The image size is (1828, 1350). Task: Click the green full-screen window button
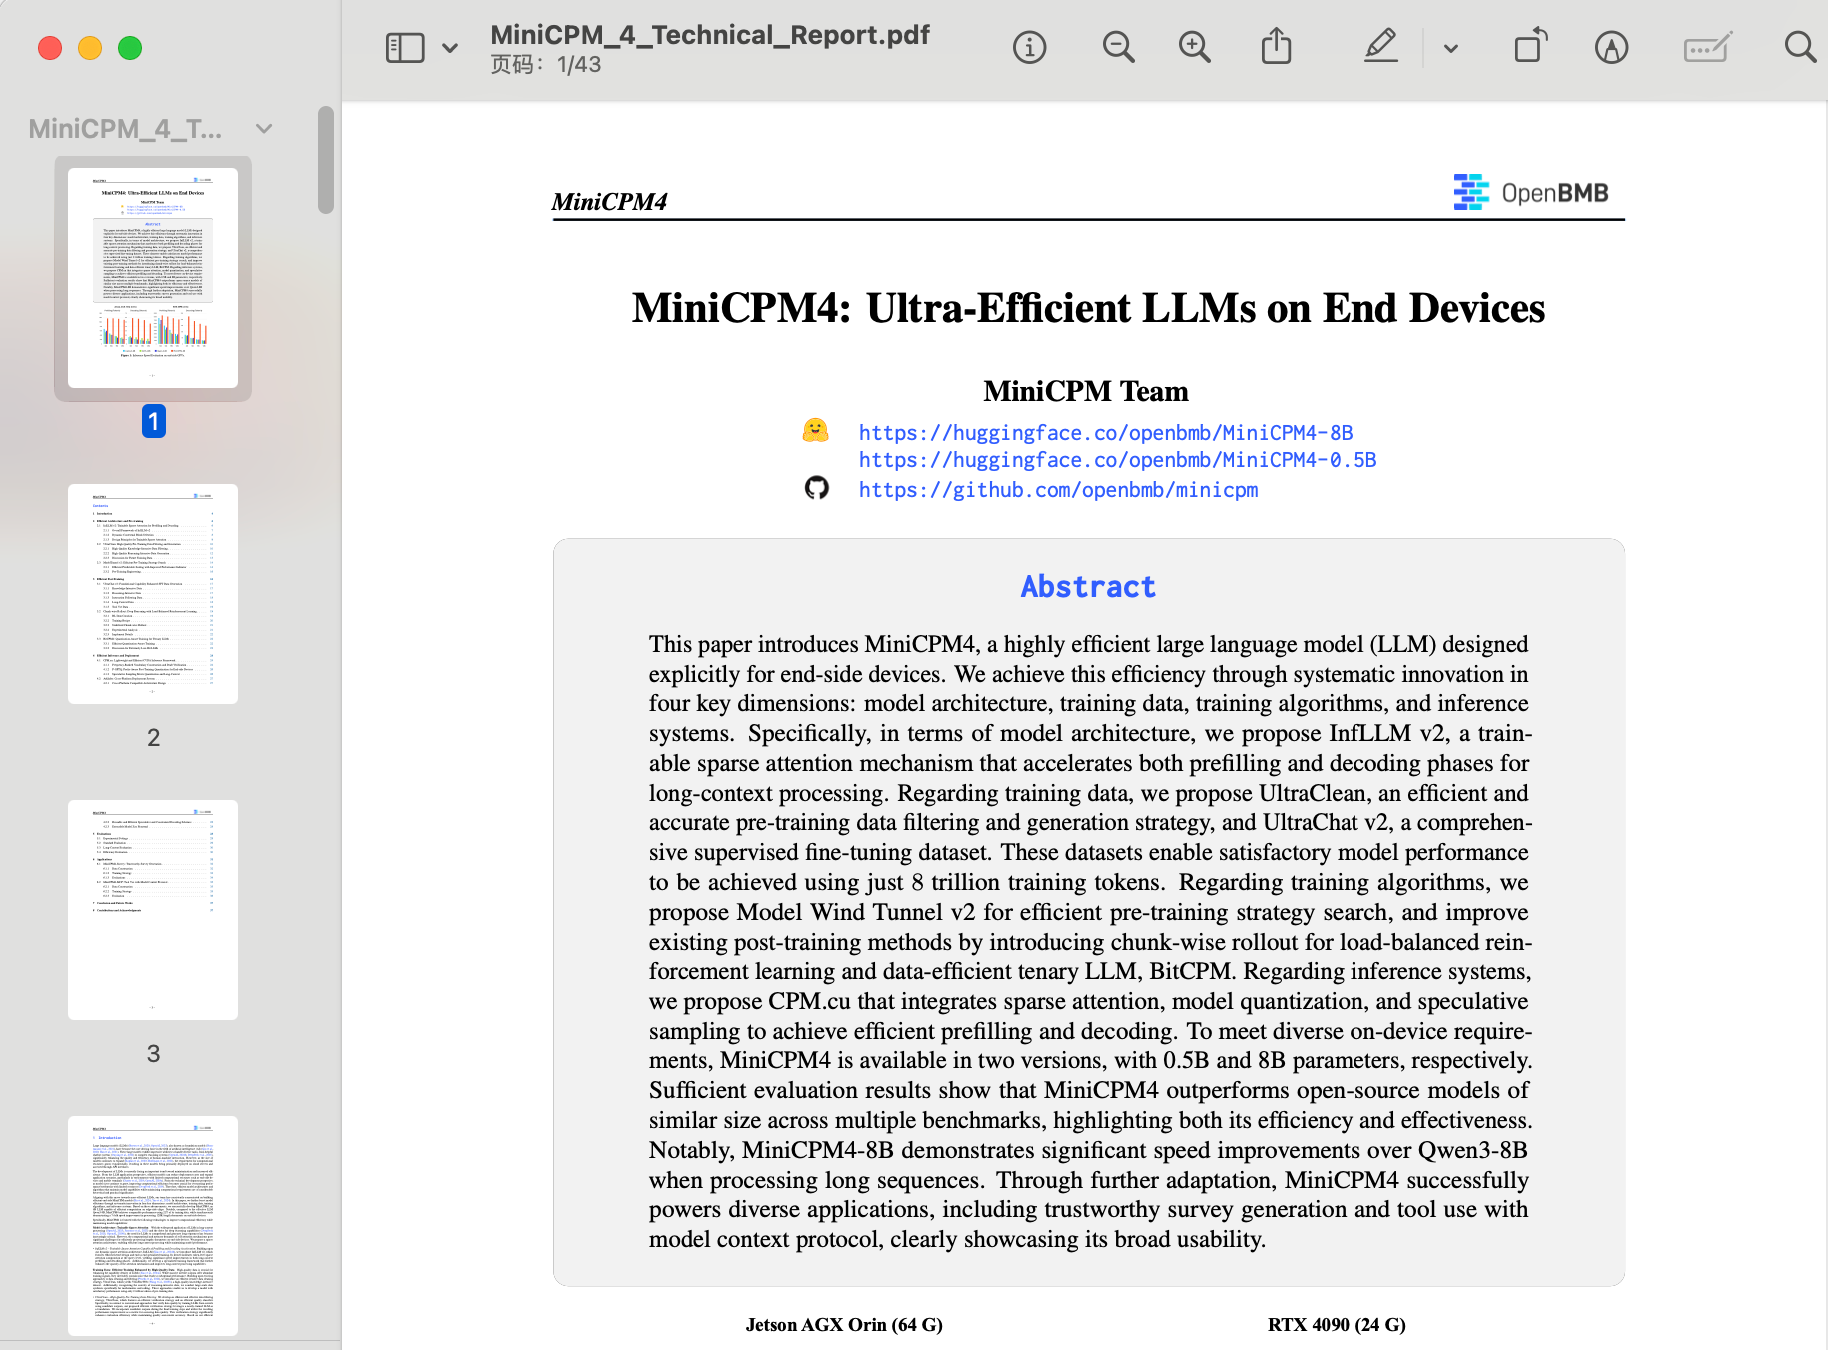[130, 48]
